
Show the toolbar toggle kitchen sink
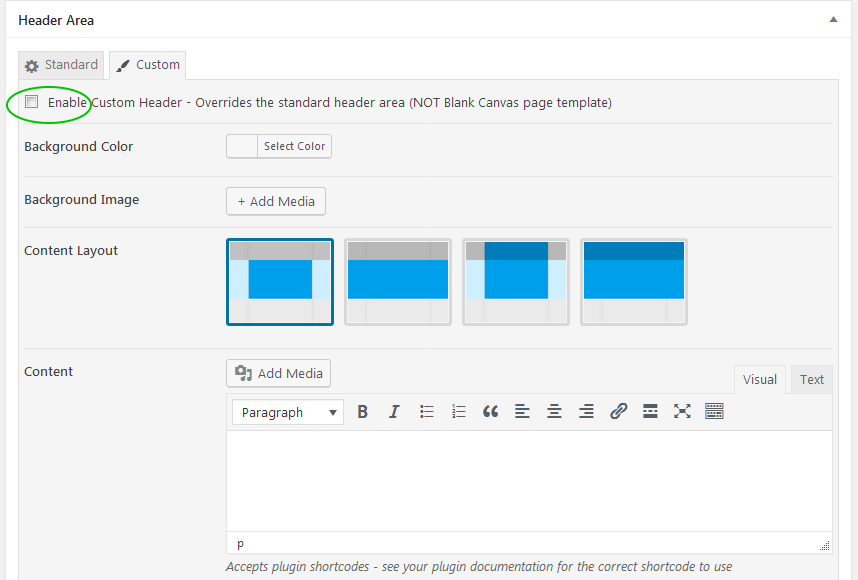[714, 411]
